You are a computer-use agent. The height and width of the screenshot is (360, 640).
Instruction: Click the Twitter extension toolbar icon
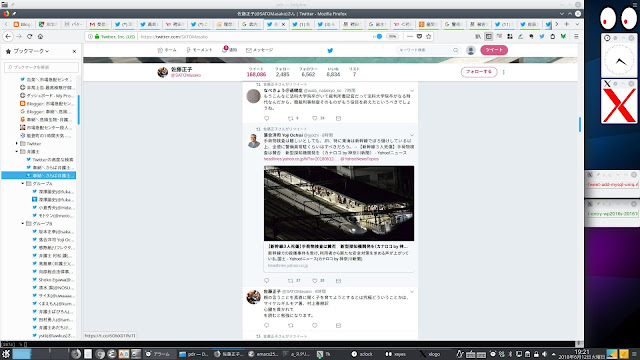click(x=542, y=36)
